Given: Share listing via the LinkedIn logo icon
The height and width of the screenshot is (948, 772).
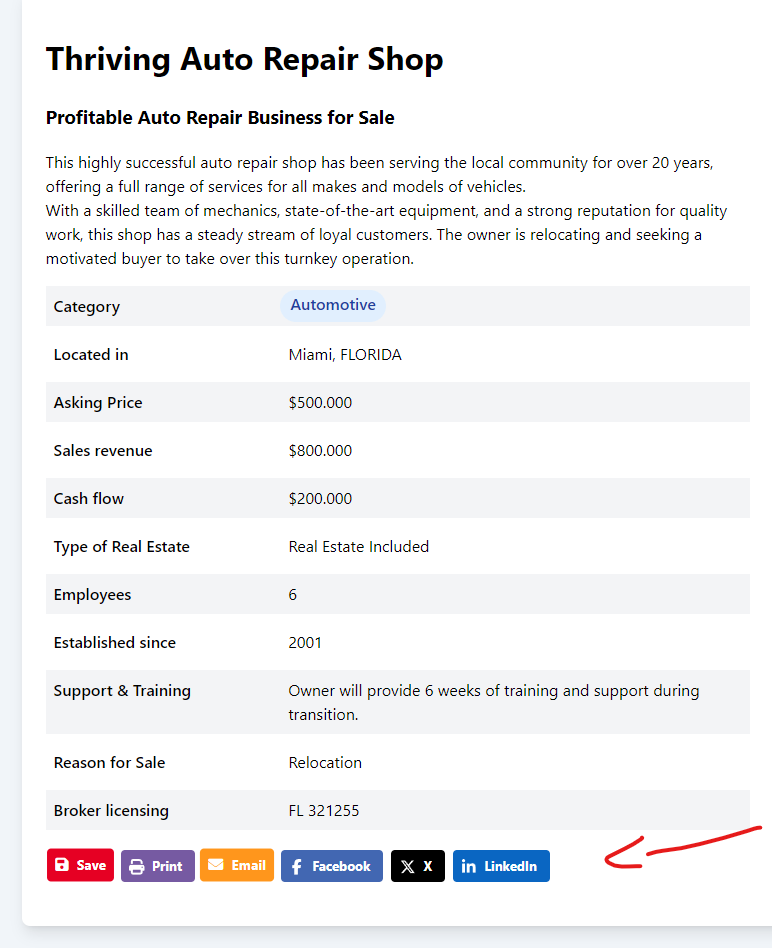Looking at the screenshot, I should pos(469,867).
